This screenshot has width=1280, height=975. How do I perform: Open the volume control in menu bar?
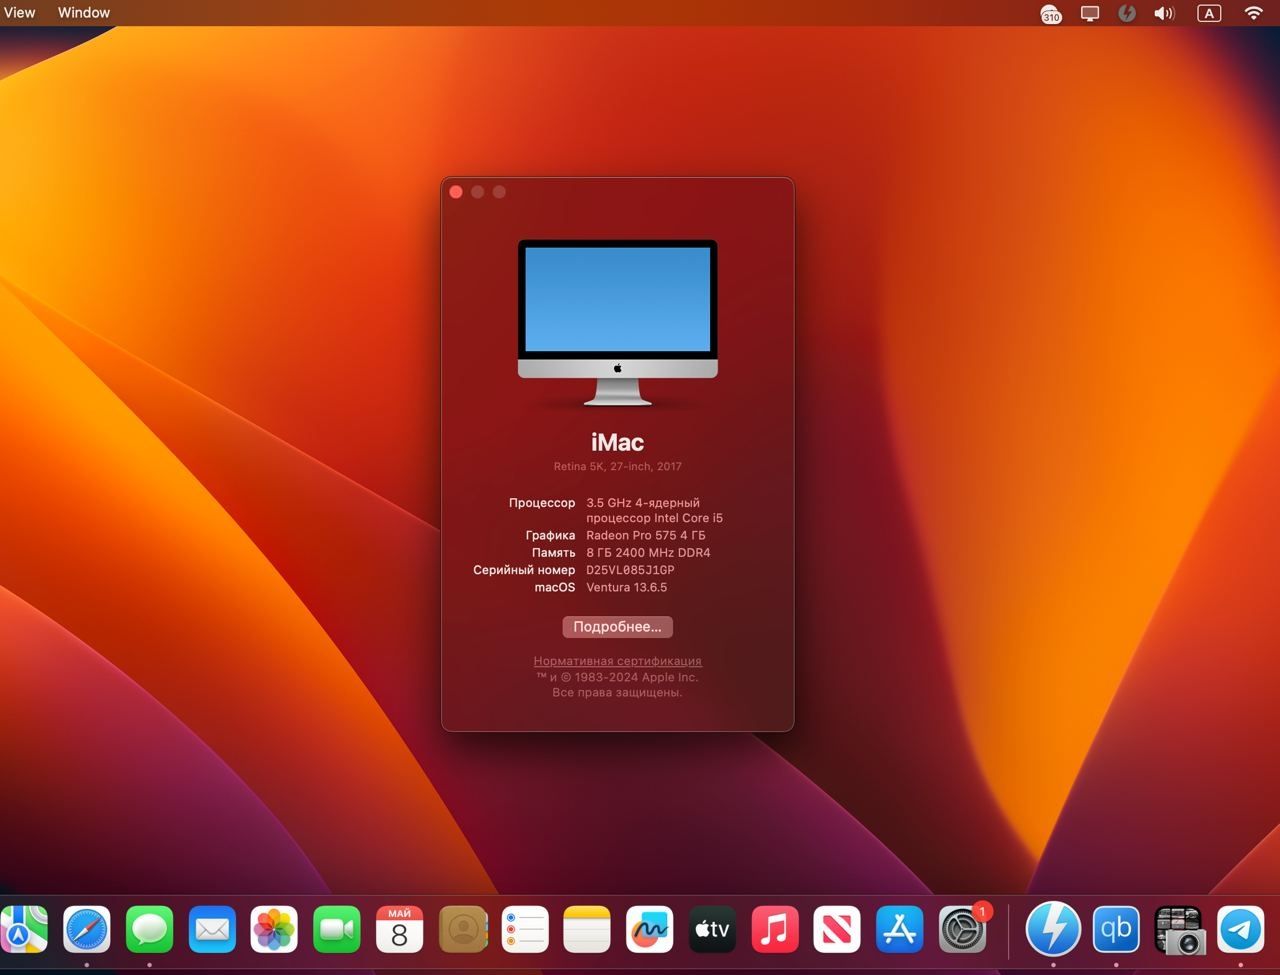[1164, 13]
